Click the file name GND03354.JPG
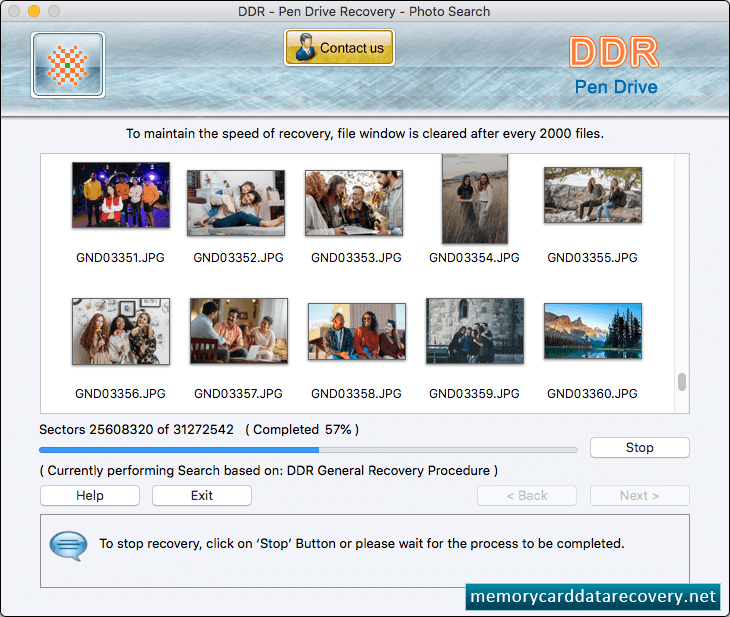Image resolution: width=730 pixels, height=617 pixels. [474, 258]
